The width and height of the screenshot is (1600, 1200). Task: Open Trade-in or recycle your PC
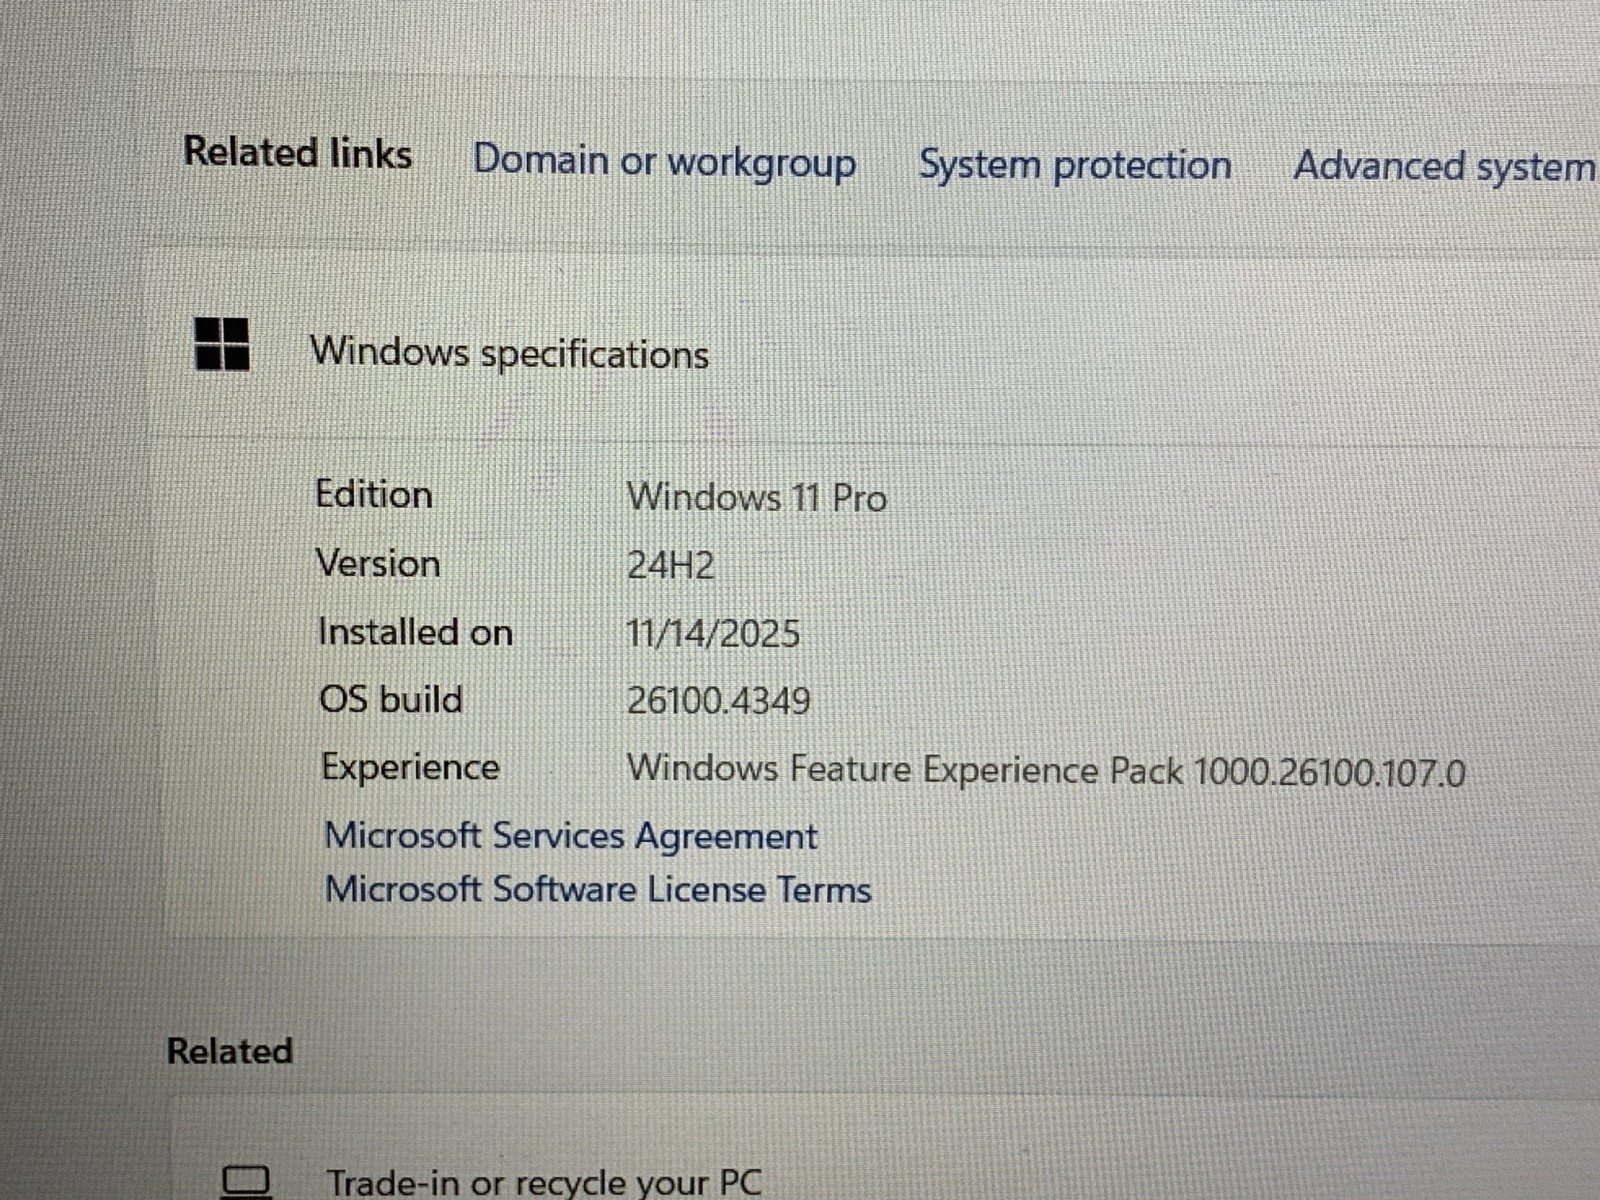pyautogui.click(x=544, y=1182)
